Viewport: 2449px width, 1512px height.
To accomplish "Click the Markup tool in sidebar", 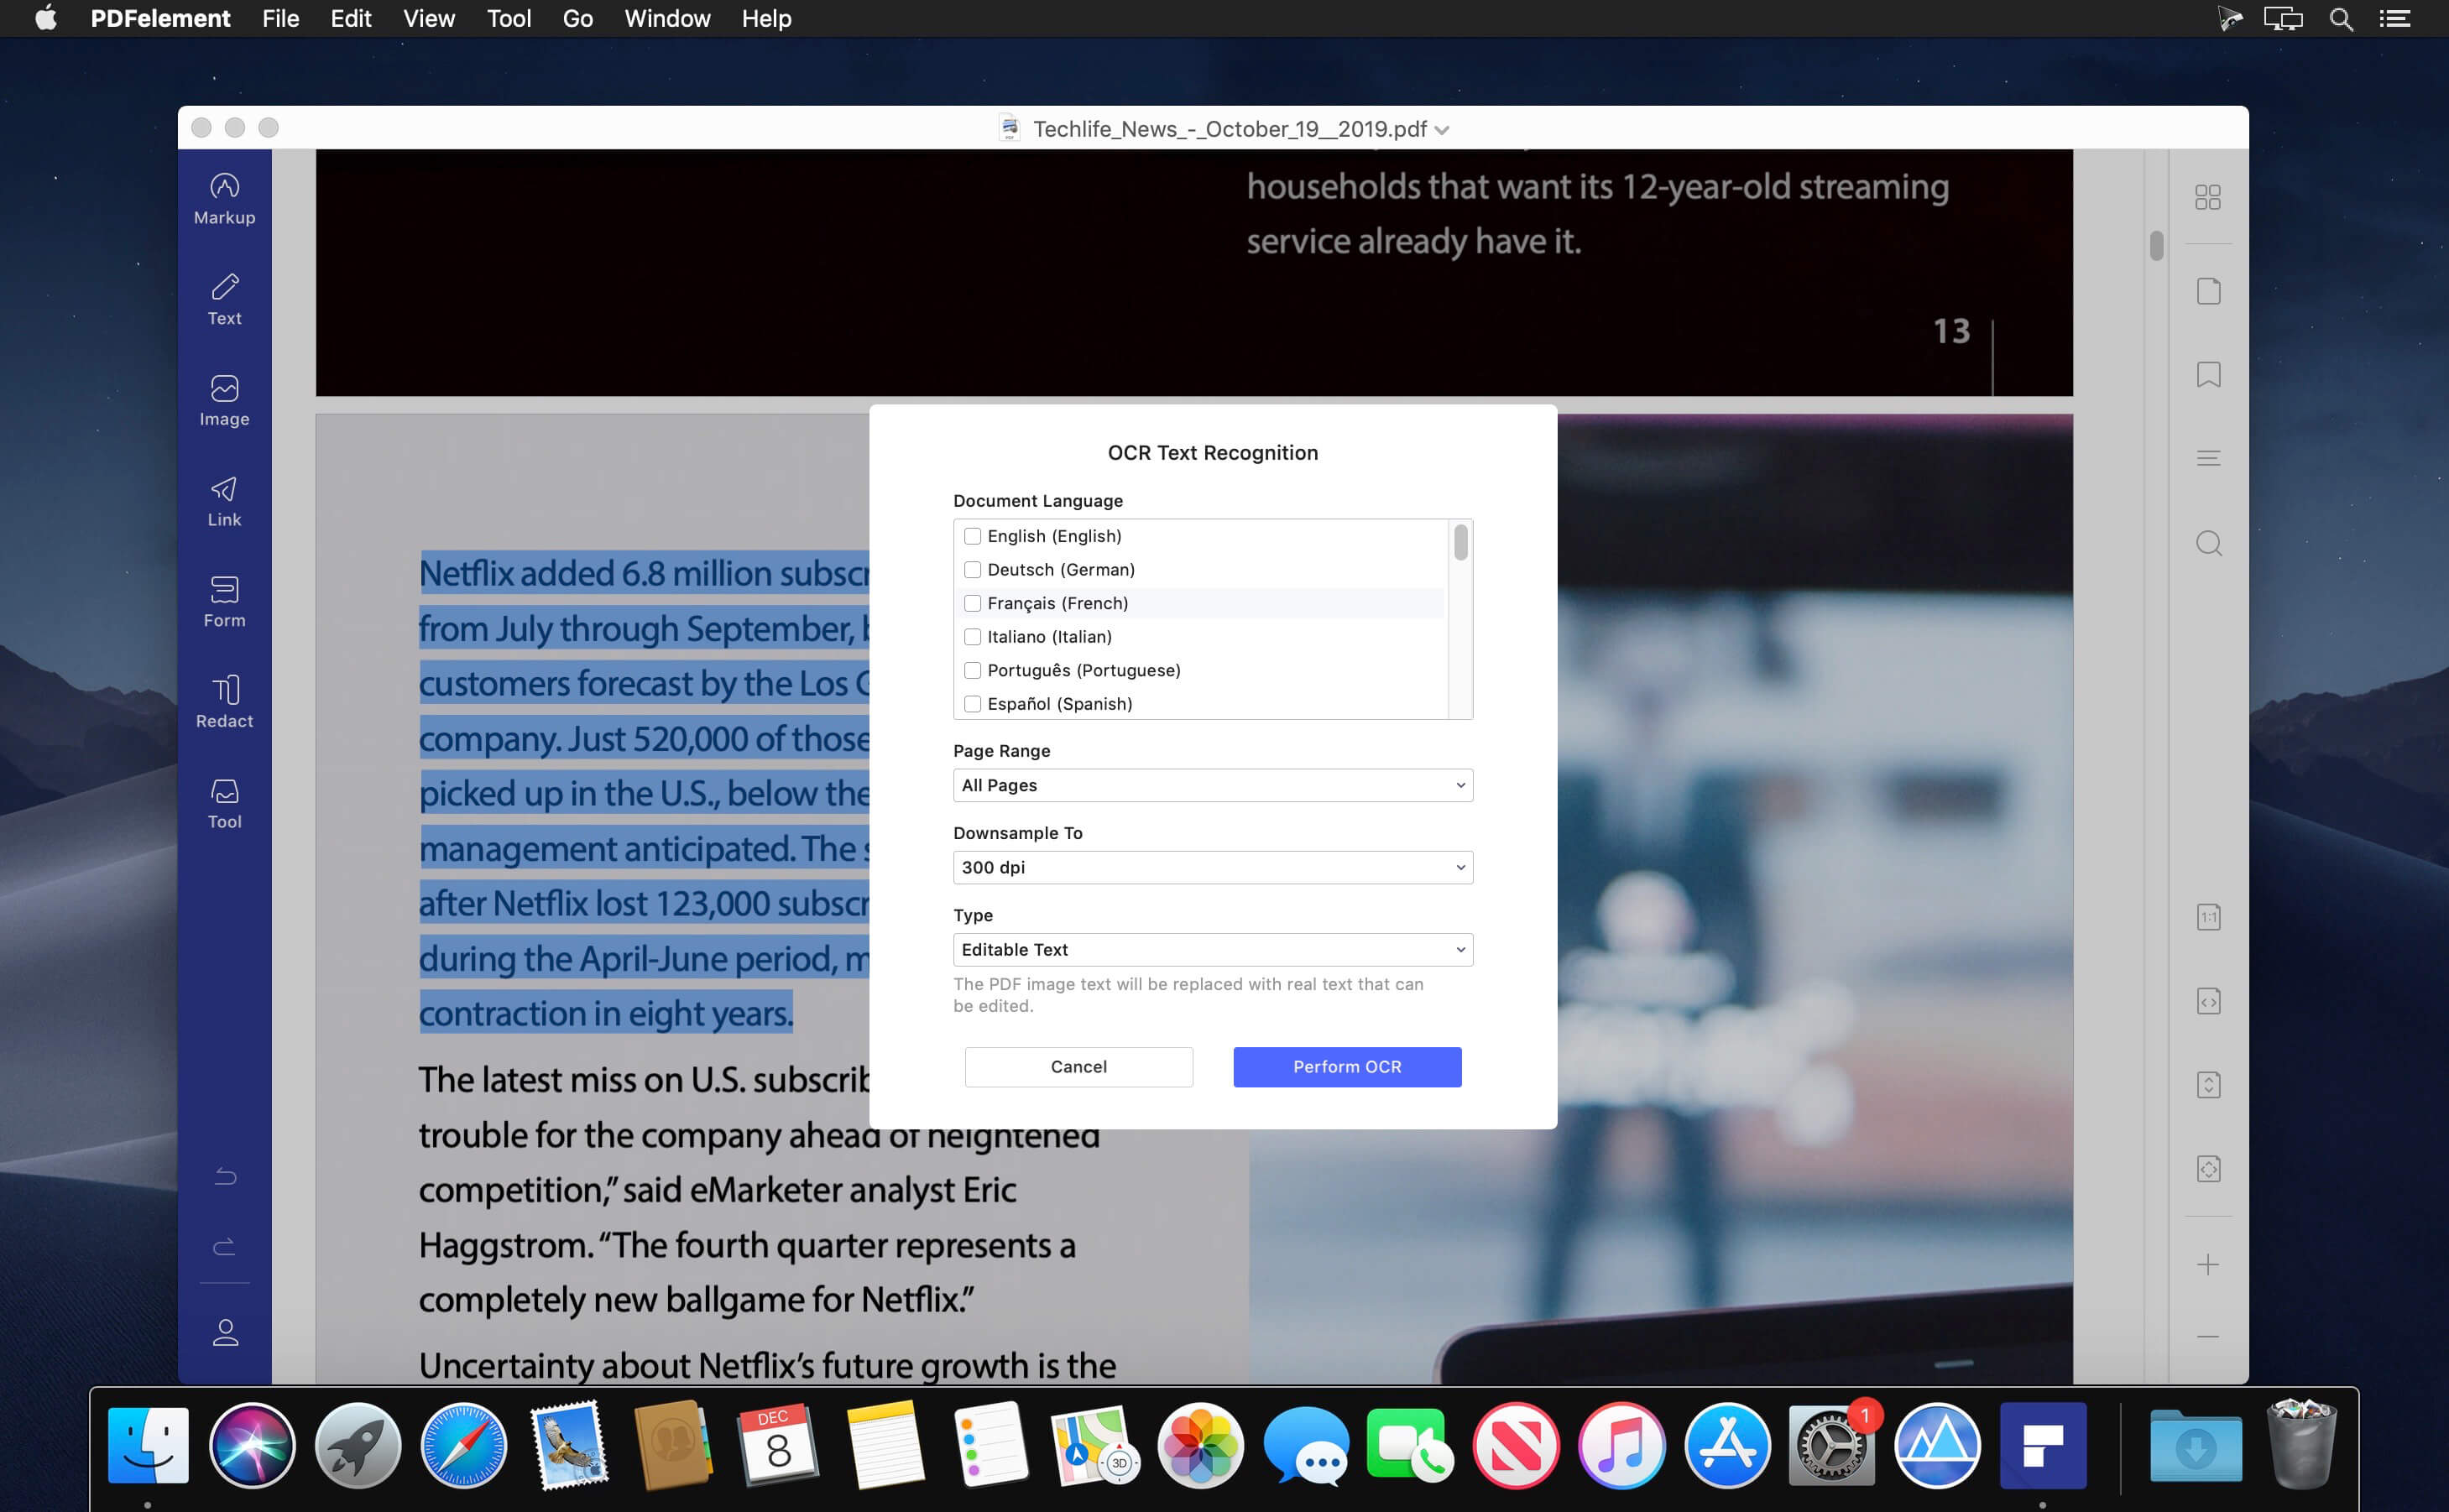I will click(x=222, y=197).
